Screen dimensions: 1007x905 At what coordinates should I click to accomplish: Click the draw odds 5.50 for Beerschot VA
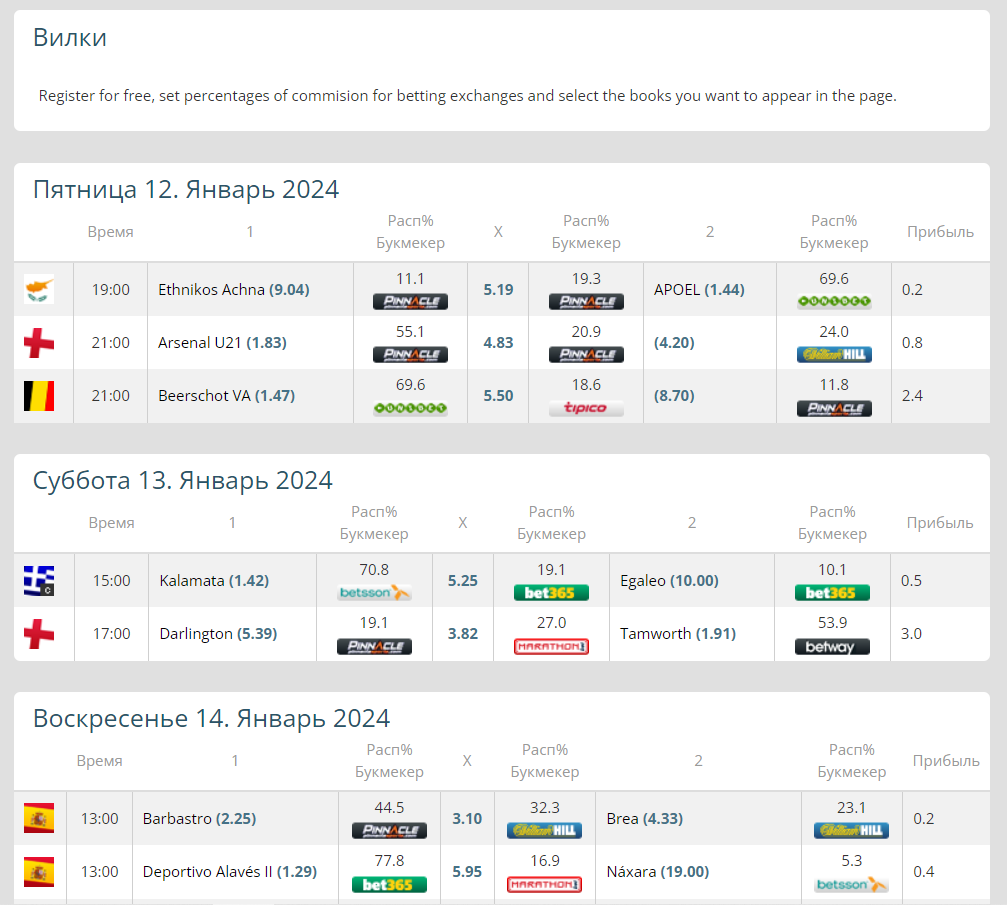[x=498, y=396]
